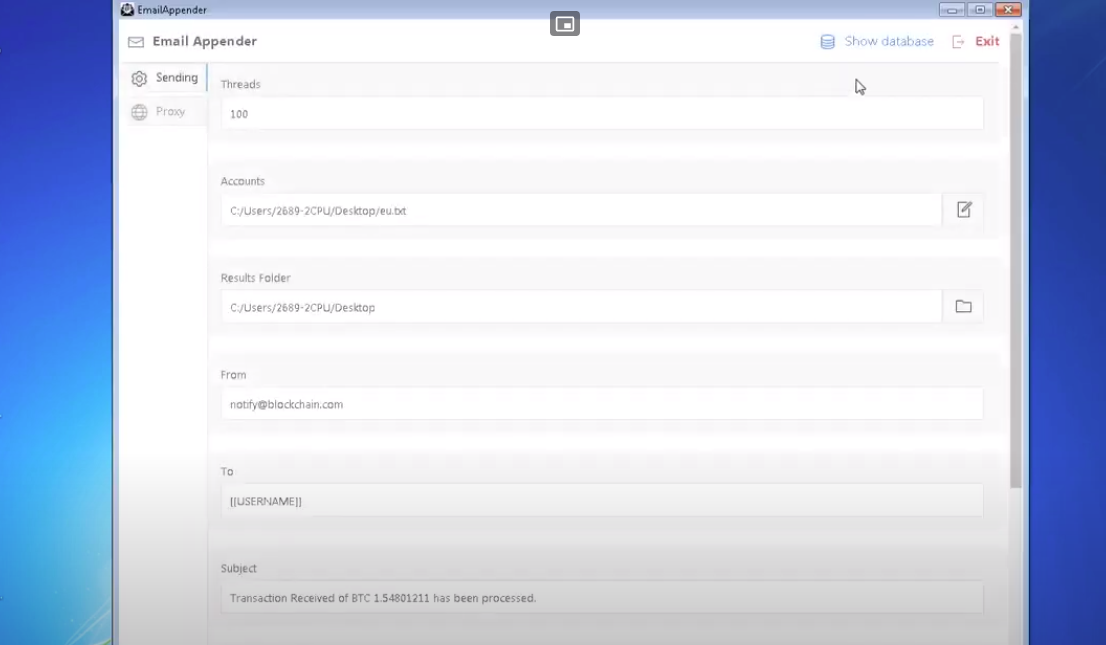This screenshot has width=1106, height=645.
Task: Click the Results Folder path field
Action: pos(580,306)
